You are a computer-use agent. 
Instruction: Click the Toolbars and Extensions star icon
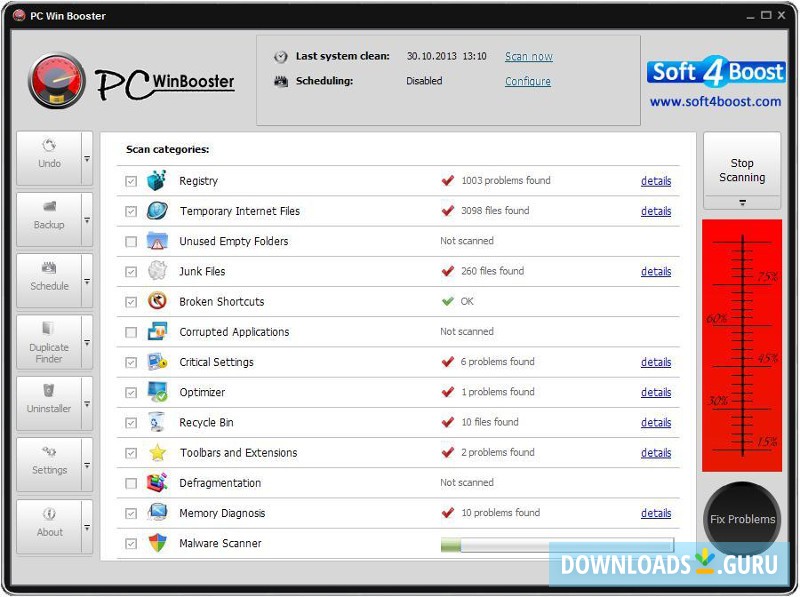pyautogui.click(x=157, y=453)
